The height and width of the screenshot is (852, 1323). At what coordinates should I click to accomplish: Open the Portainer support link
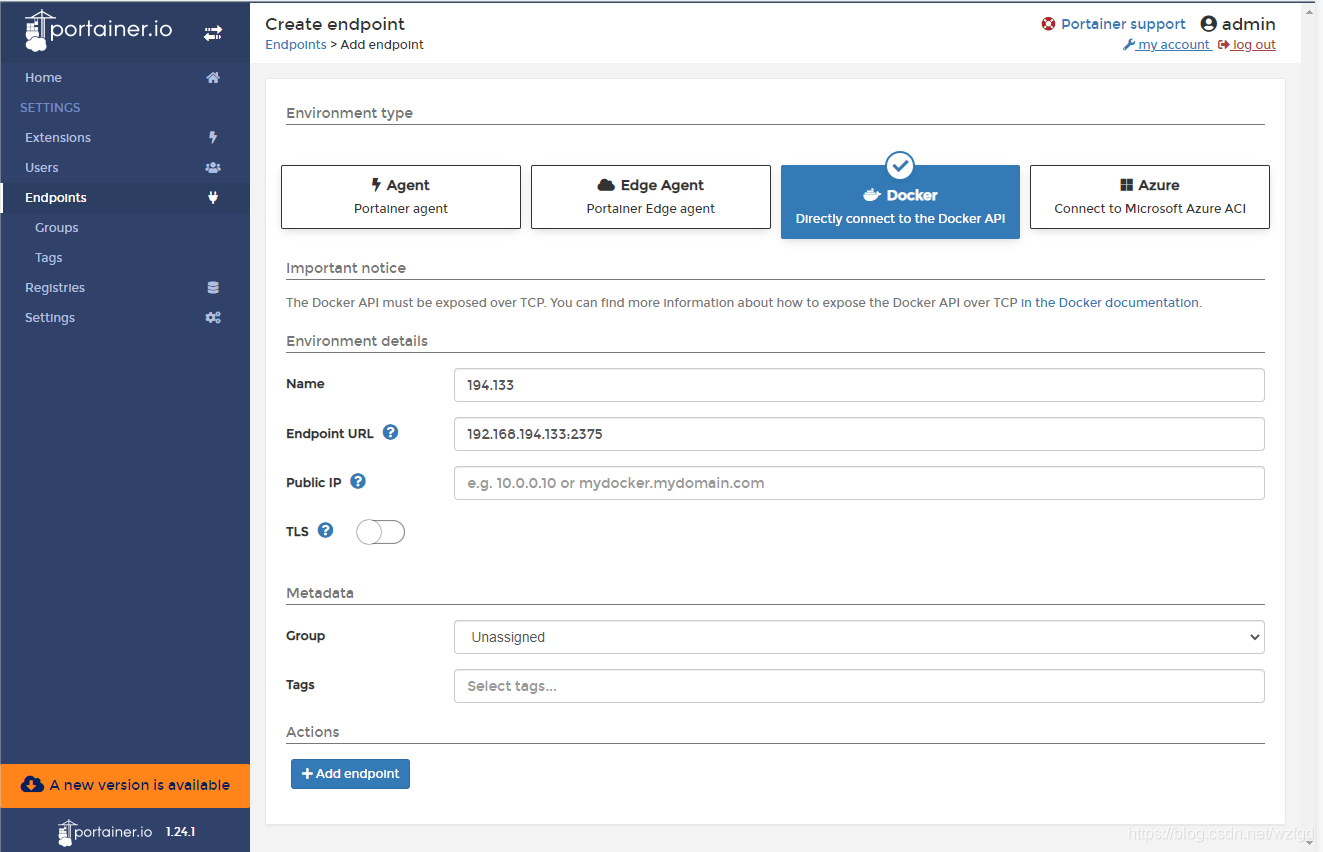click(x=1123, y=24)
